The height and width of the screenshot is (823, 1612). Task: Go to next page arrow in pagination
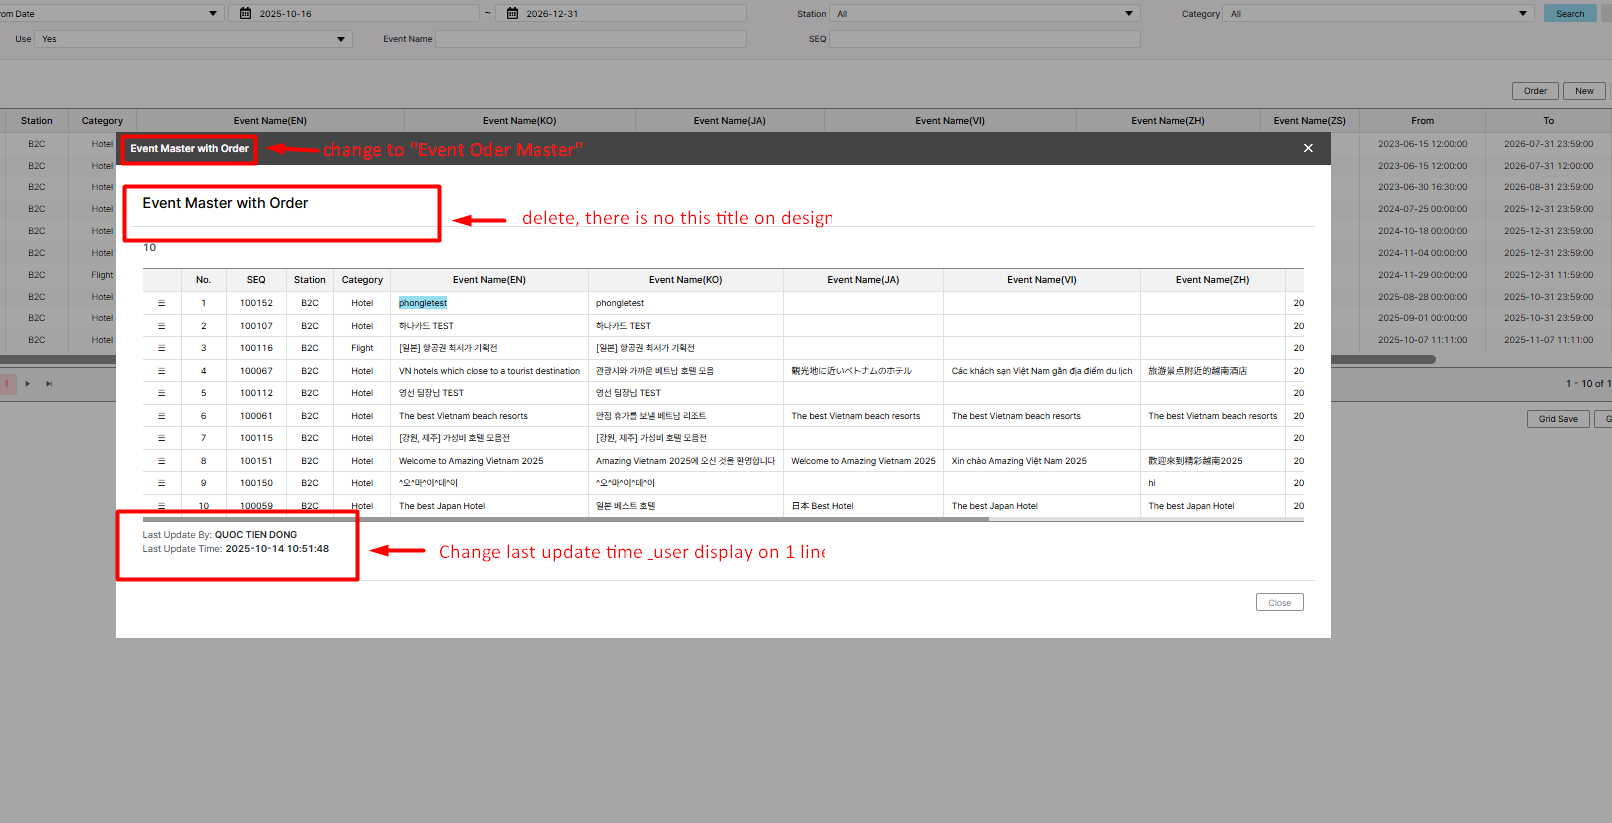coord(28,384)
